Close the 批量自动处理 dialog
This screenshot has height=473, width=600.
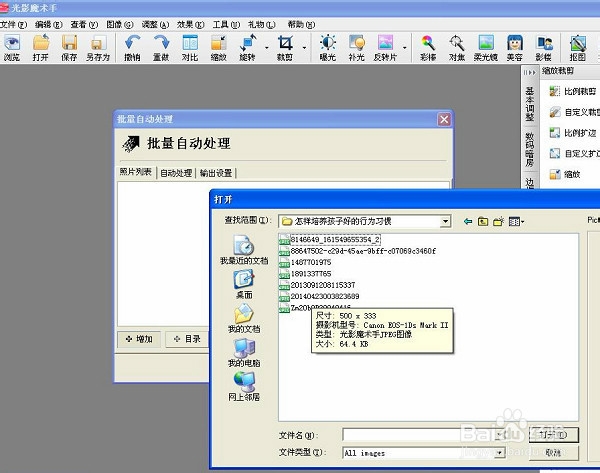click(x=444, y=119)
